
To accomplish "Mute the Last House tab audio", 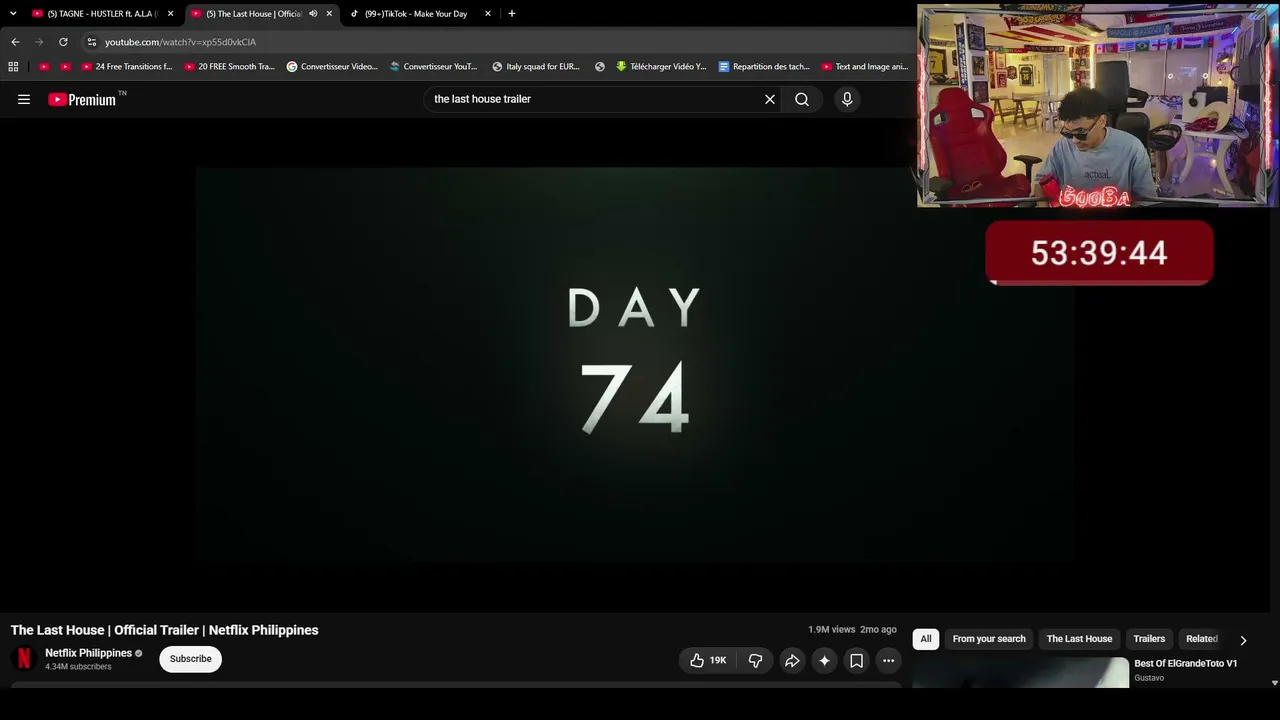I will tap(313, 14).
